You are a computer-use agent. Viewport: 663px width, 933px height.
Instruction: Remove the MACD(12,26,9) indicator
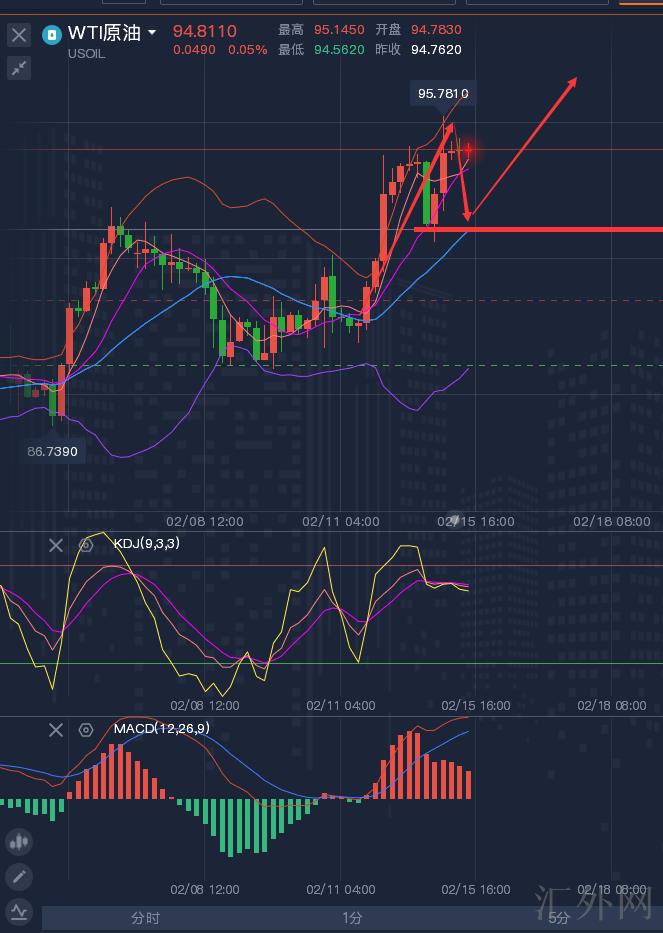[56, 730]
